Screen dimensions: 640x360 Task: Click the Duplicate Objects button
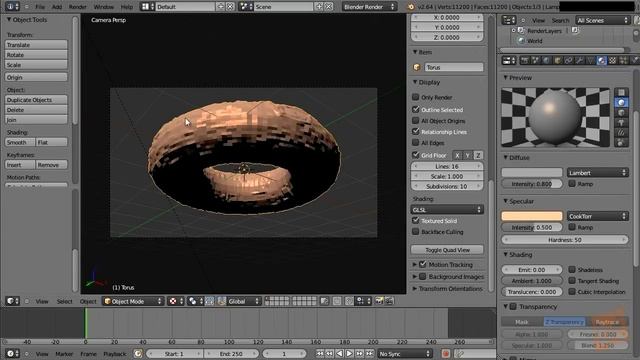(36, 100)
